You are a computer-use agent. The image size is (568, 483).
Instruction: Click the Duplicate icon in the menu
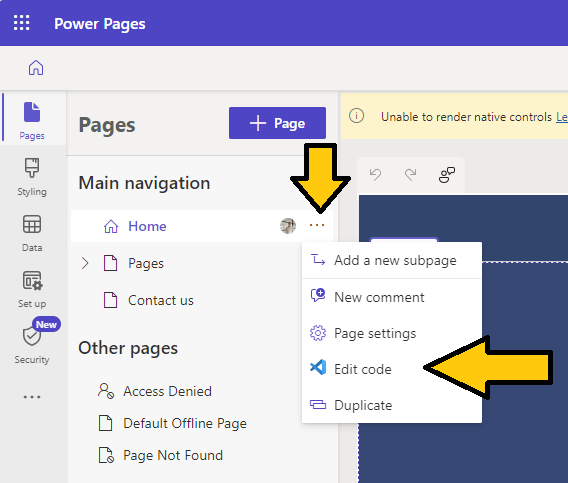click(x=318, y=404)
